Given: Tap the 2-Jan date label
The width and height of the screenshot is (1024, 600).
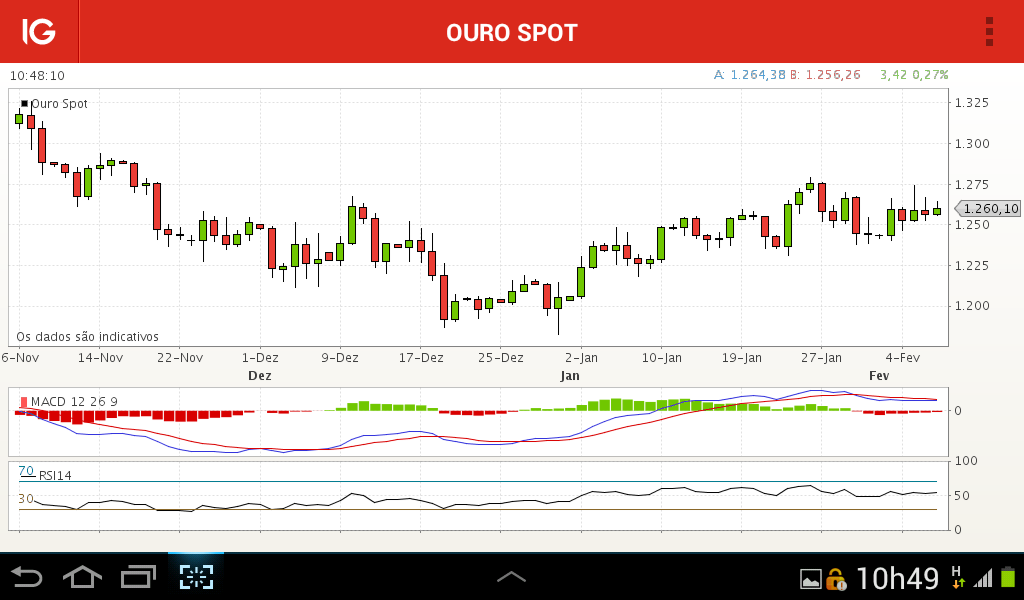Looking at the screenshot, I should click(581, 358).
